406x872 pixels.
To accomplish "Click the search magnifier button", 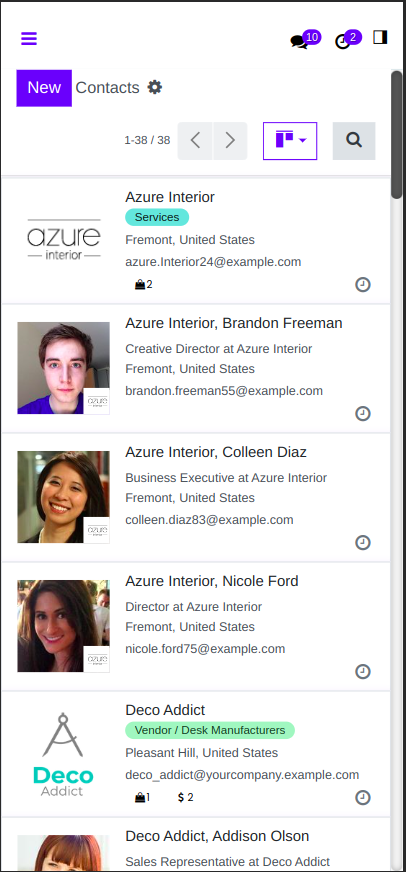I will [x=354, y=141].
